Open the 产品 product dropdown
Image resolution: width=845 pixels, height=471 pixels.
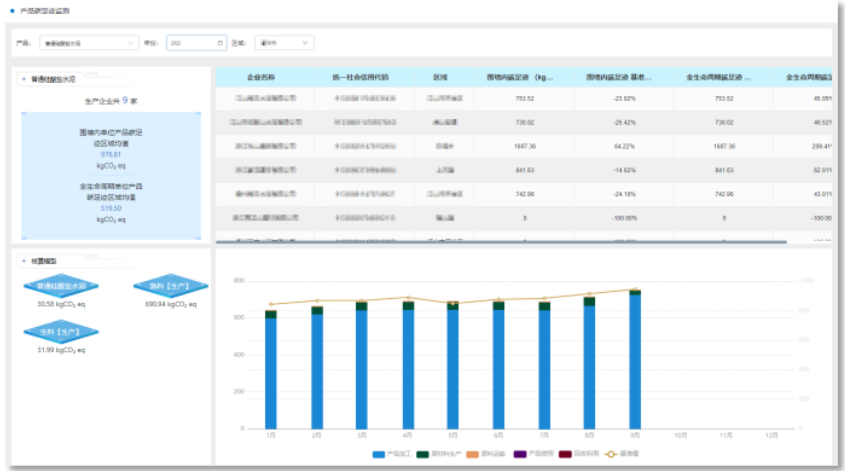click(89, 43)
